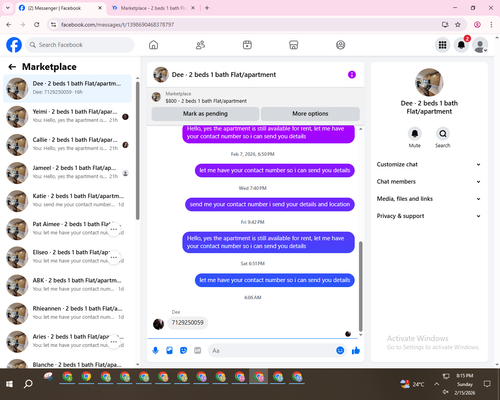
Task: Send a thumbs-up like
Action: tap(356, 350)
